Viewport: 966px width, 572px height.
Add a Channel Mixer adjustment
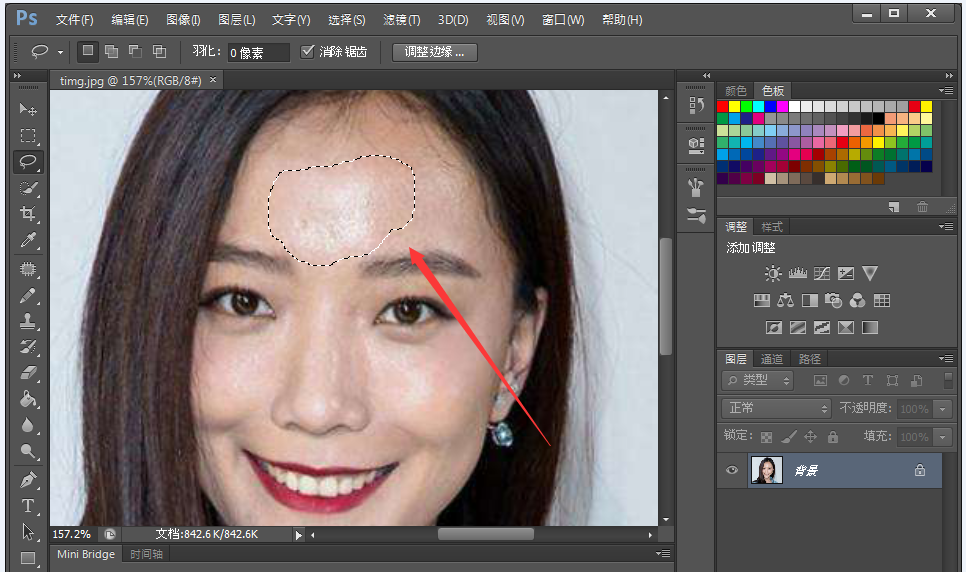click(x=858, y=300)
